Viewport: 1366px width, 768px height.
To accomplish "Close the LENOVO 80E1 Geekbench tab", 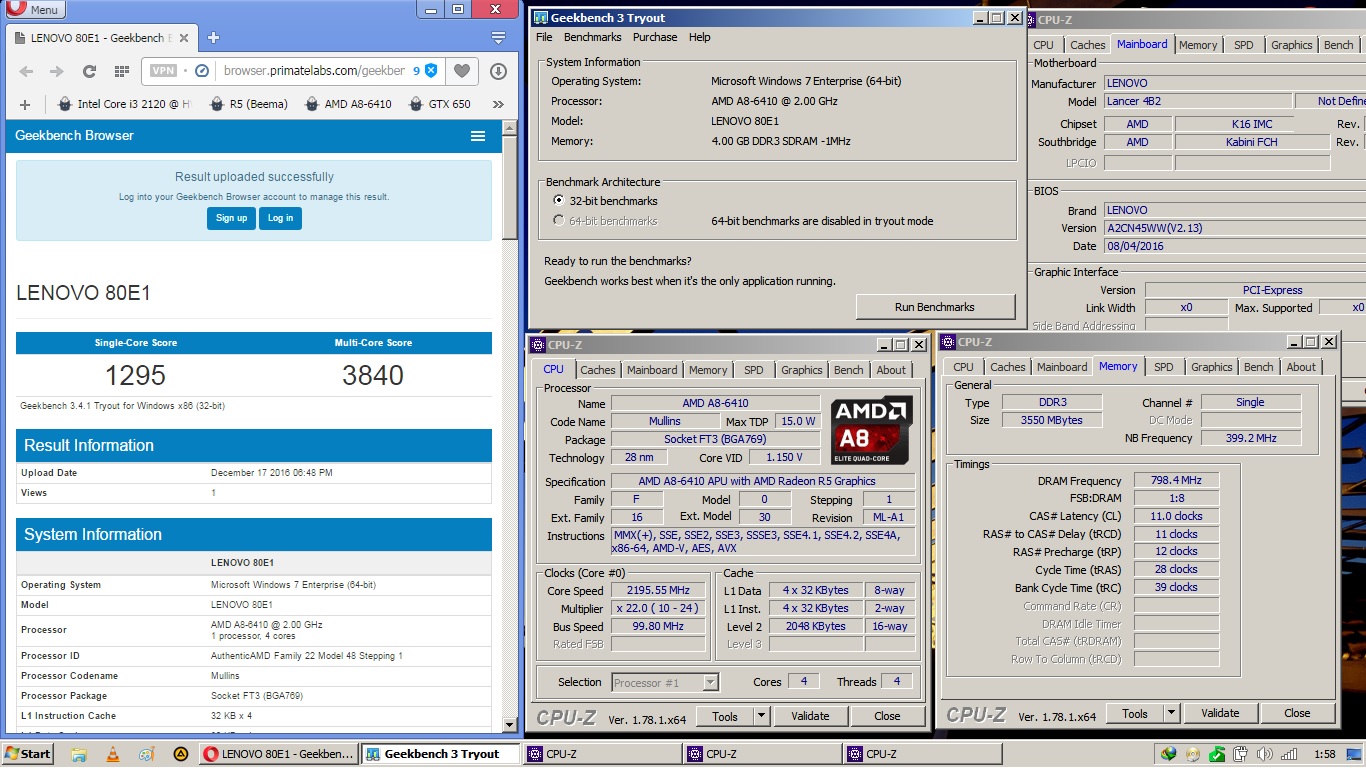I will pyautogui.click(x=185, y=38).
